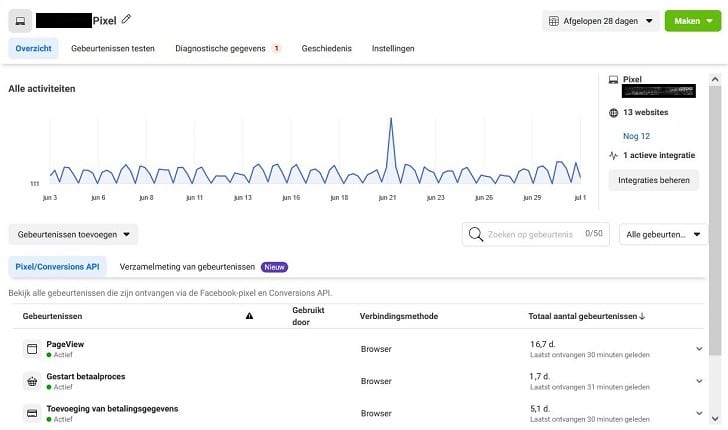728x430 pixels.
Task: Click the Nieuw badge
Action: (x=274, y=267)
